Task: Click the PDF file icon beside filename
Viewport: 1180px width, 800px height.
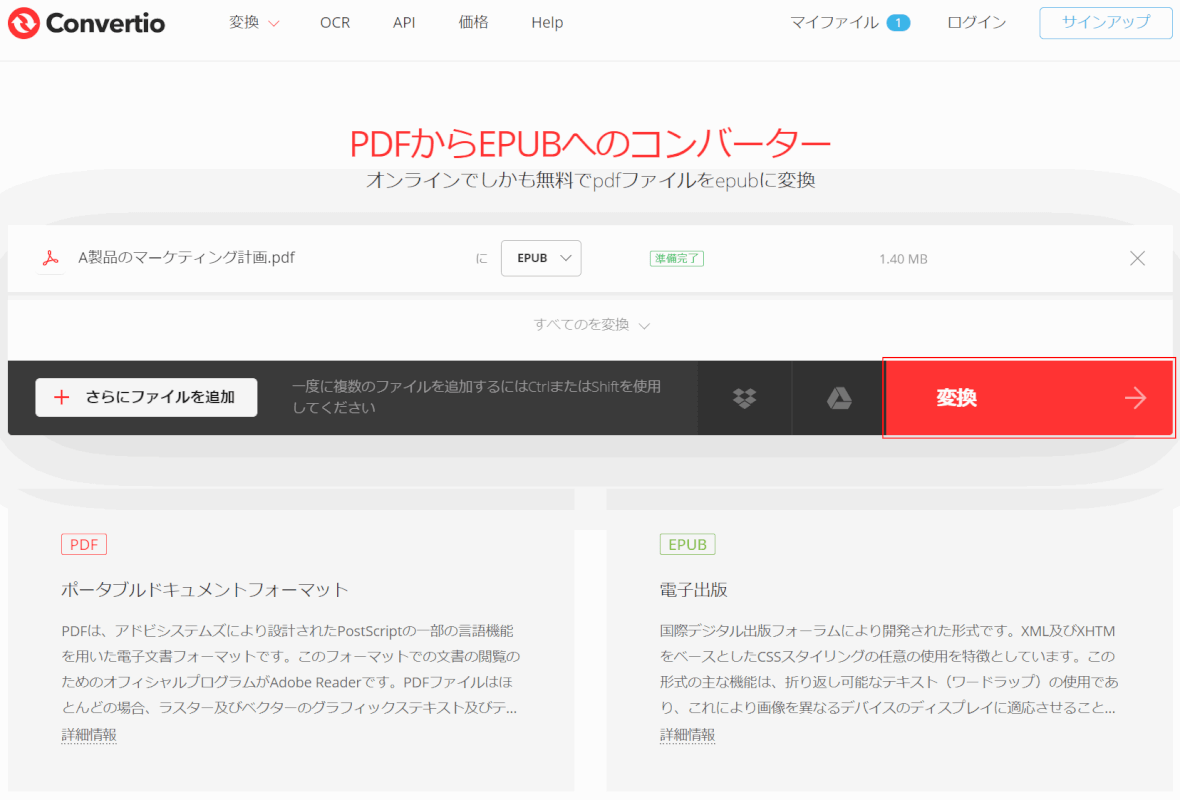Action: click(x=50, y=258)
